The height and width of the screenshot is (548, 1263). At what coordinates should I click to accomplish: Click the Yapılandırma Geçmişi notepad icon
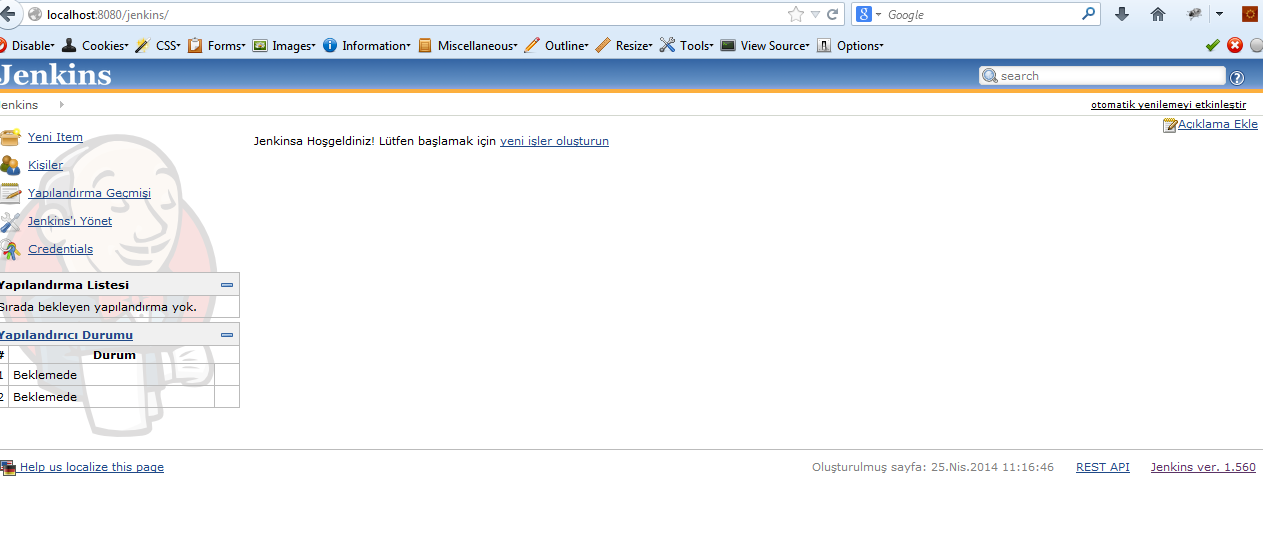click(x=10, y=193)
